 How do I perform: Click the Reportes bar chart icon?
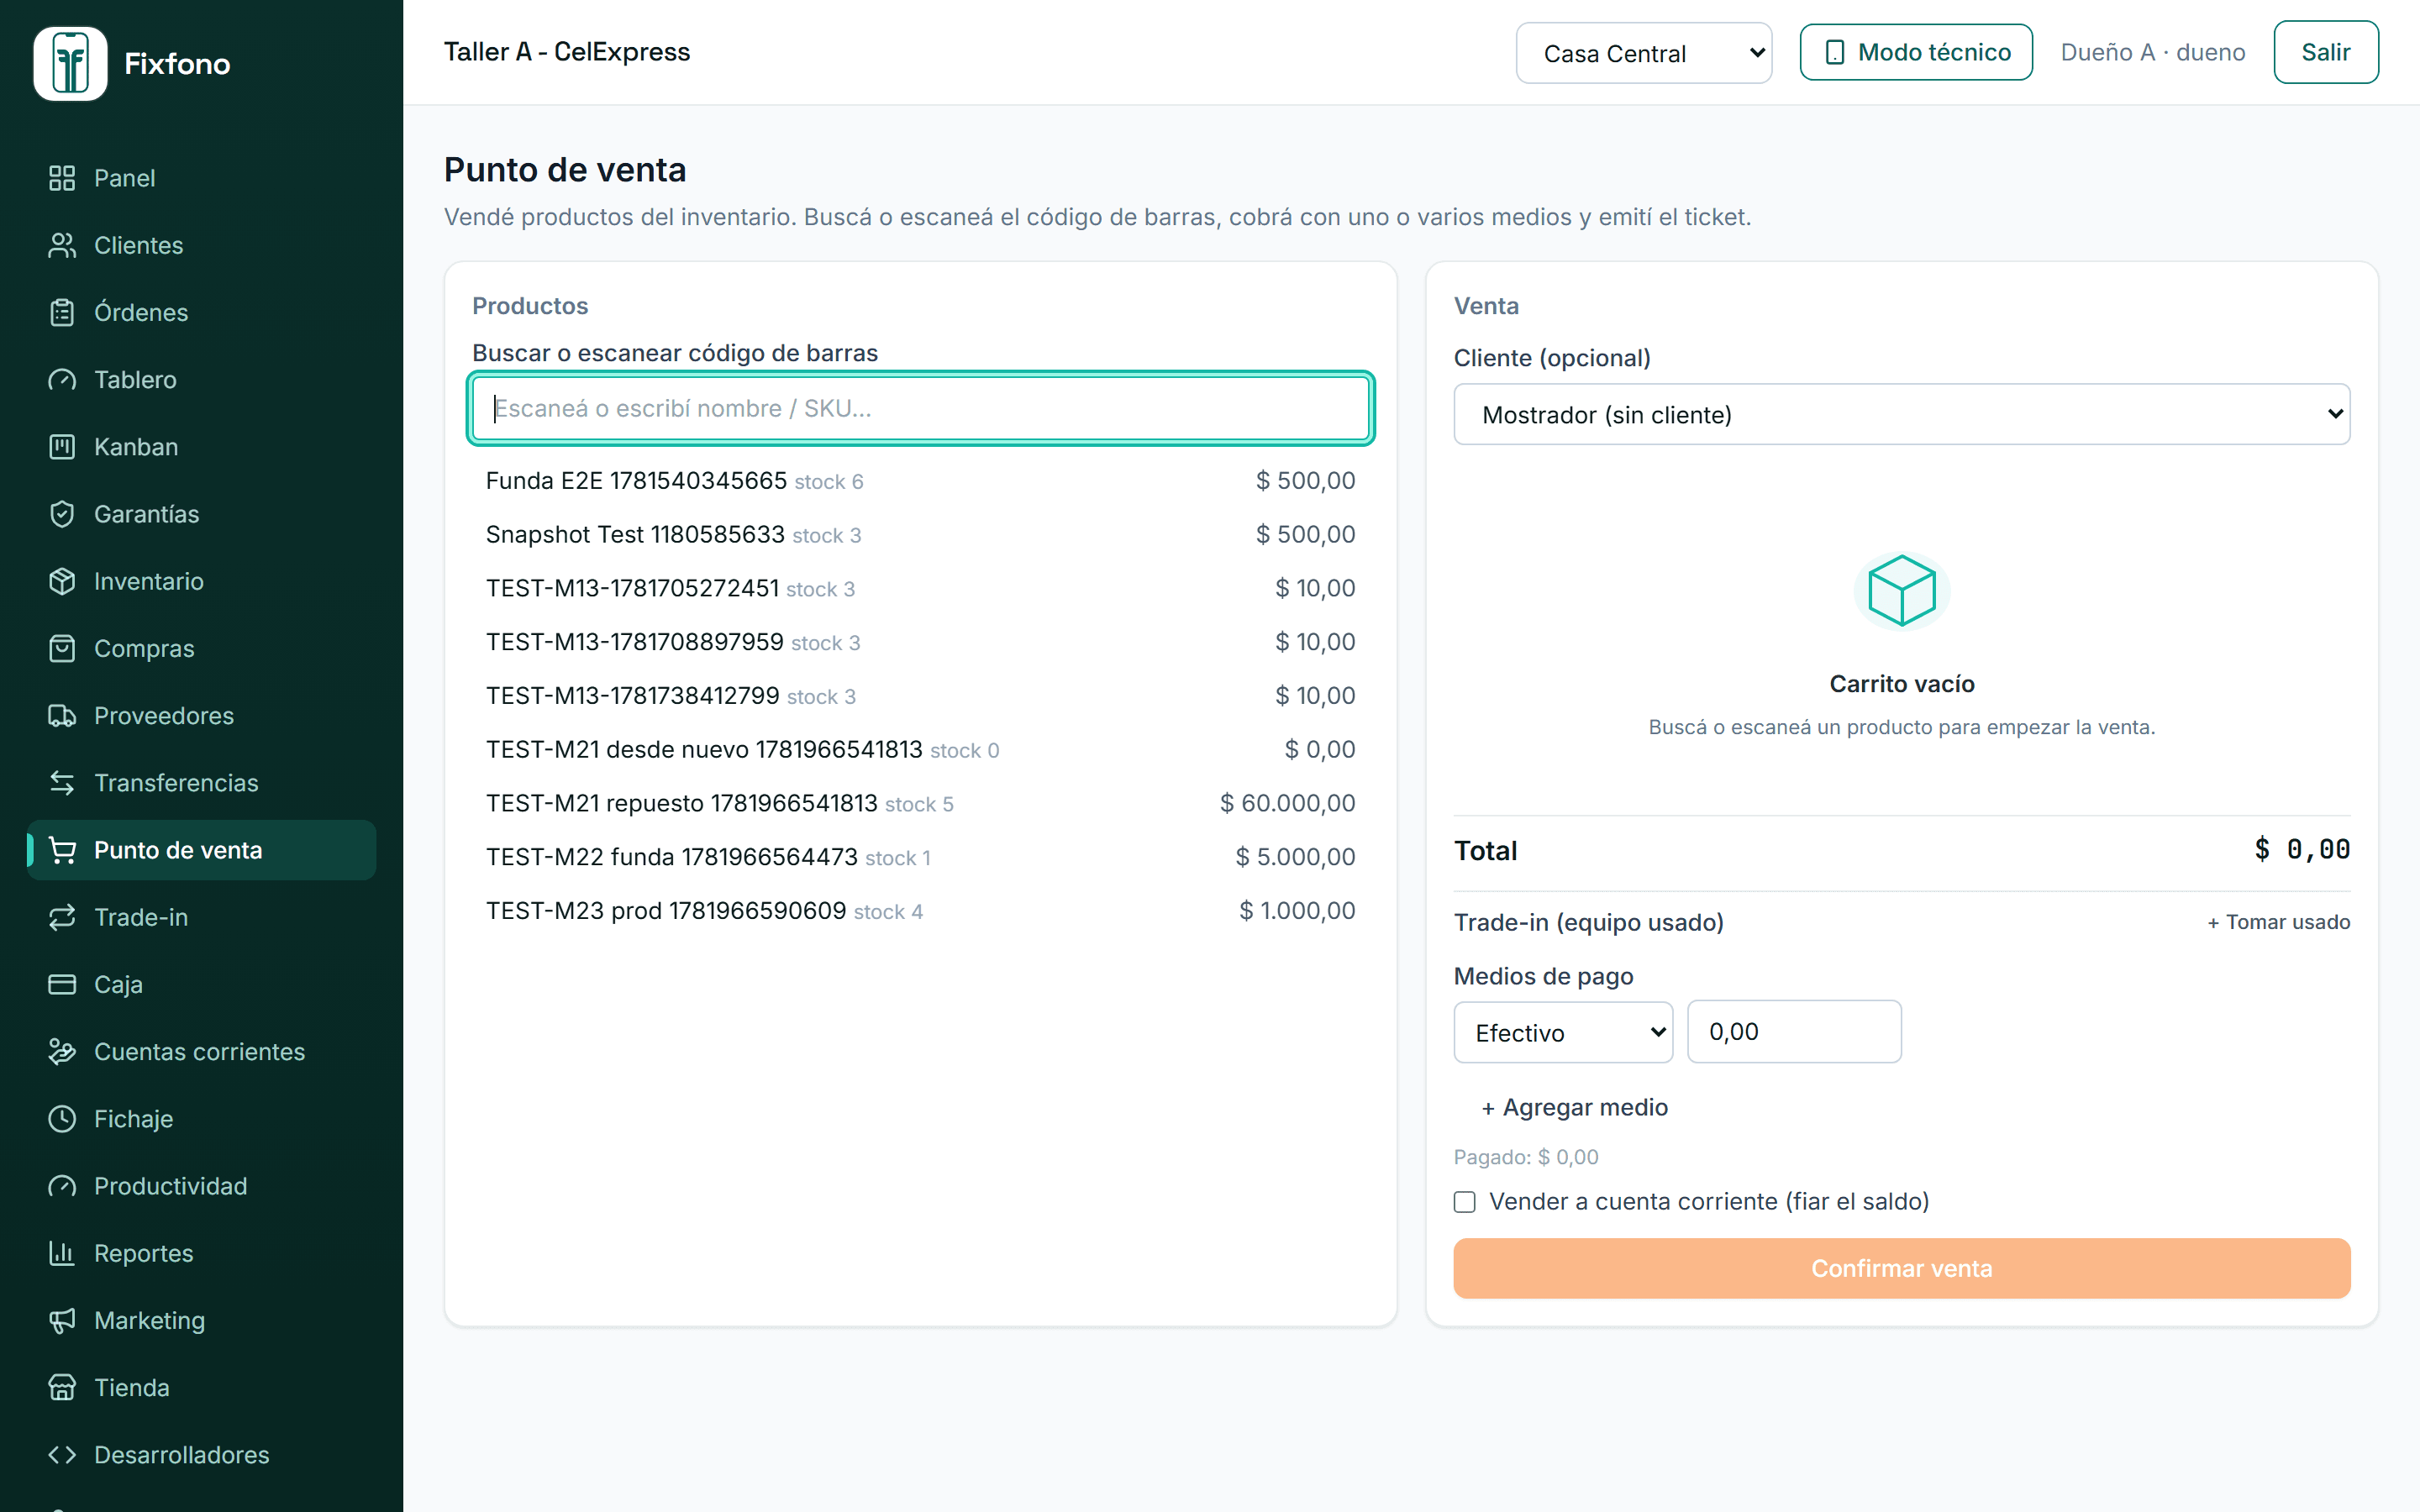(x=62, y=1253)
